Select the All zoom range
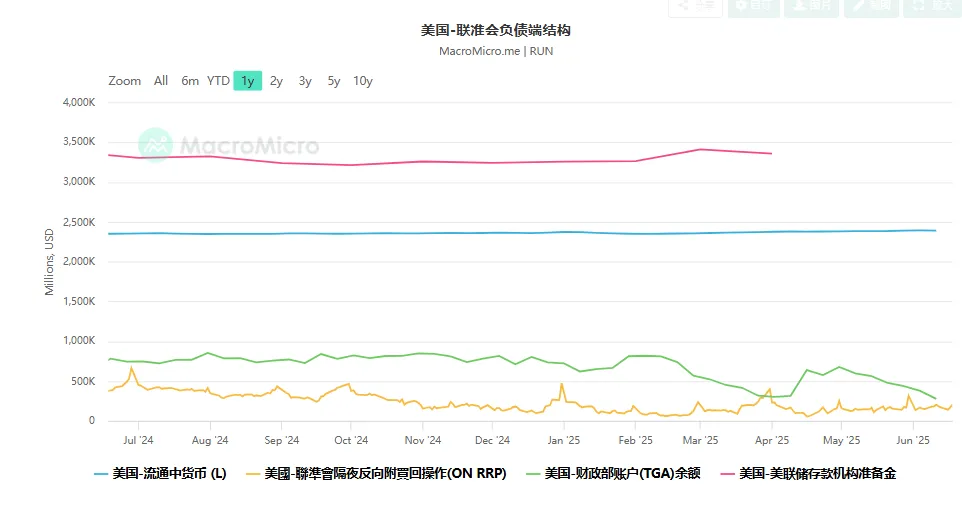Image resolution: width=962 pixels, height=513 pixels. click(161, 81)
